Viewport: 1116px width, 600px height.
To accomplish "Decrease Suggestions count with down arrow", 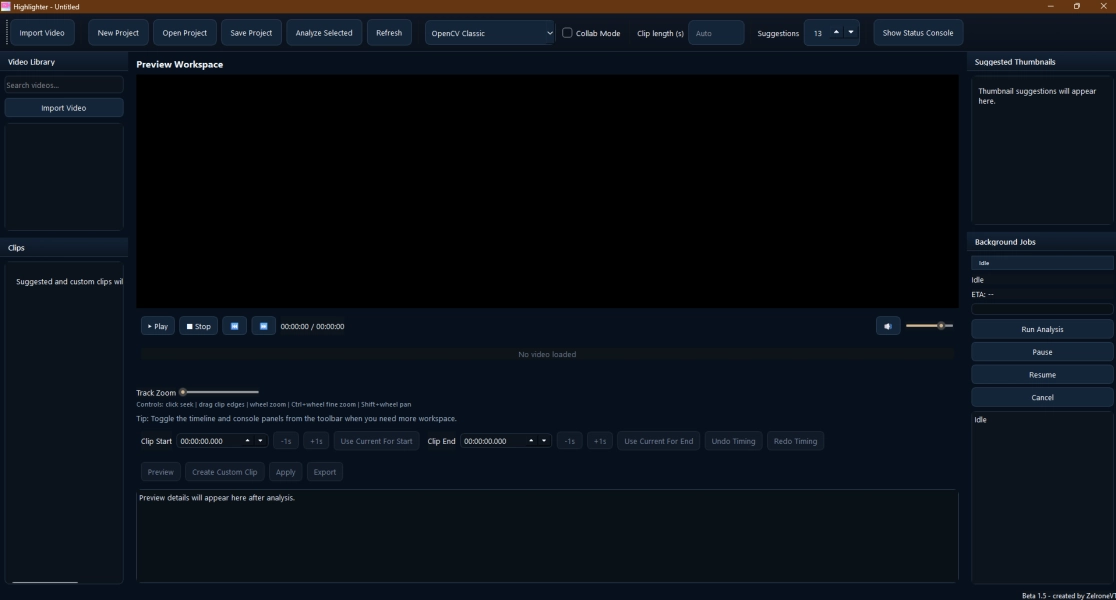I will (851, 32).
